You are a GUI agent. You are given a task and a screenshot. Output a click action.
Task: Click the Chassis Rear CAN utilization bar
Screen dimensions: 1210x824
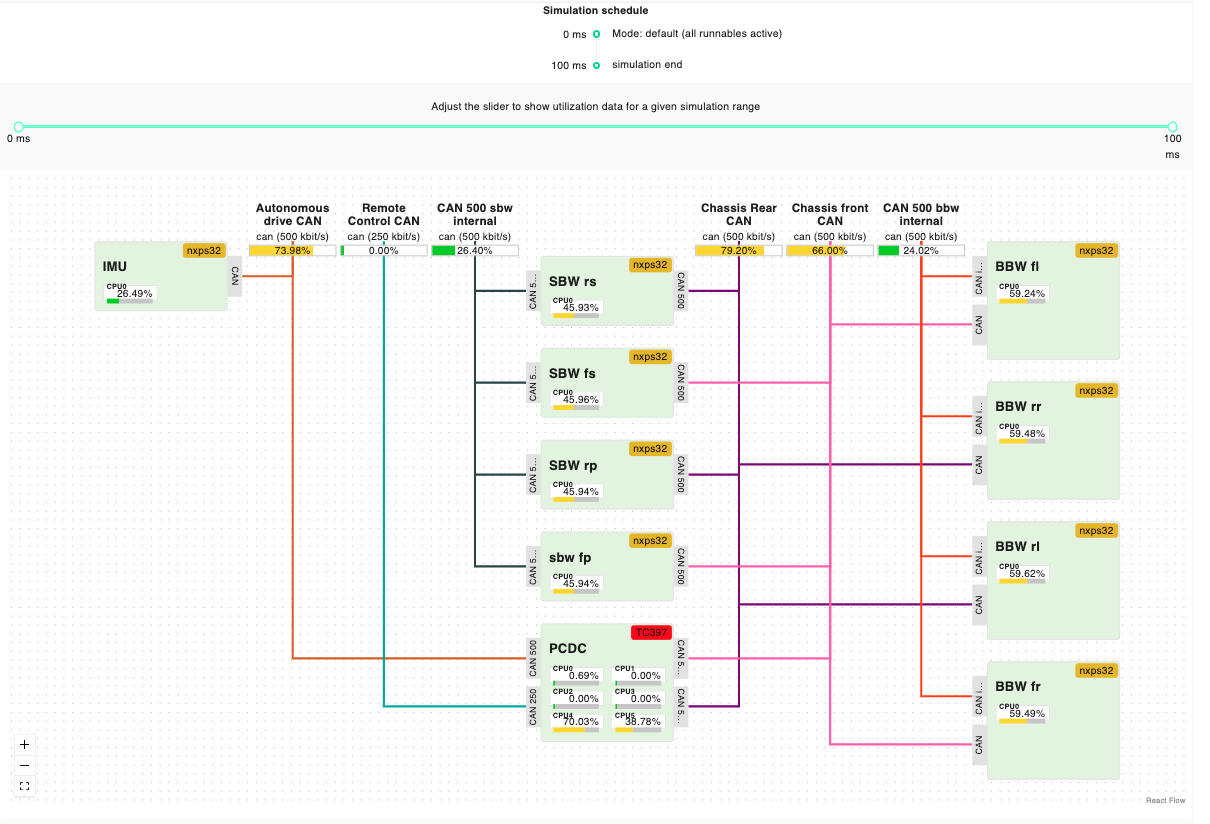[739, 251]
